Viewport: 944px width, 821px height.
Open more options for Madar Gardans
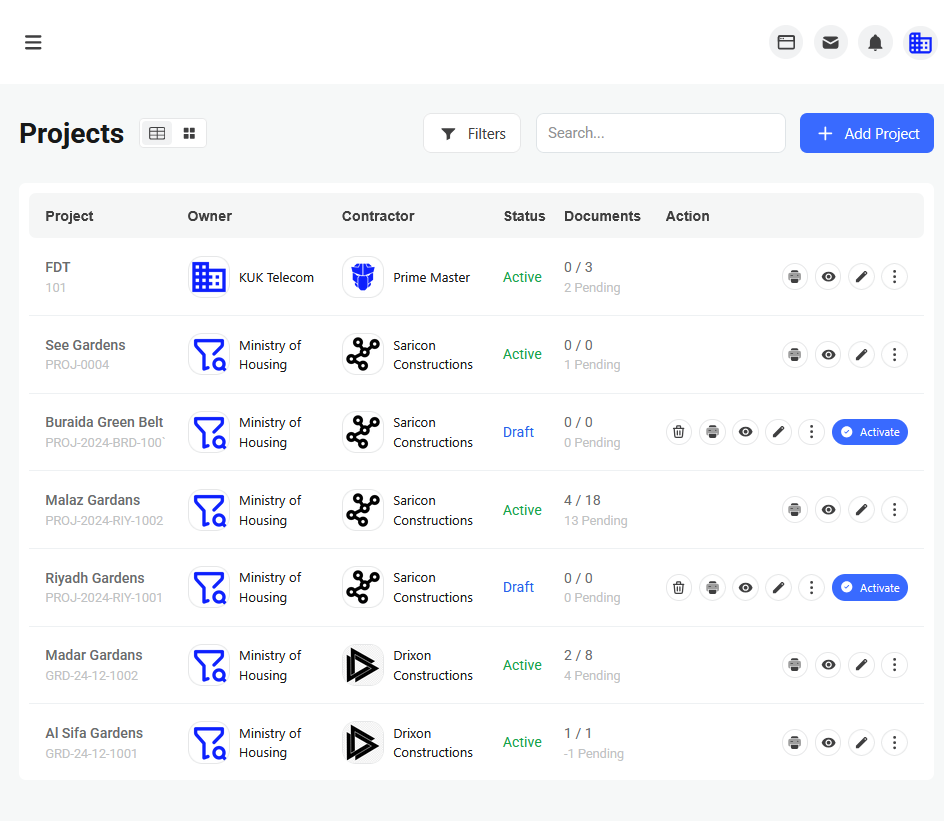(894, 665)
